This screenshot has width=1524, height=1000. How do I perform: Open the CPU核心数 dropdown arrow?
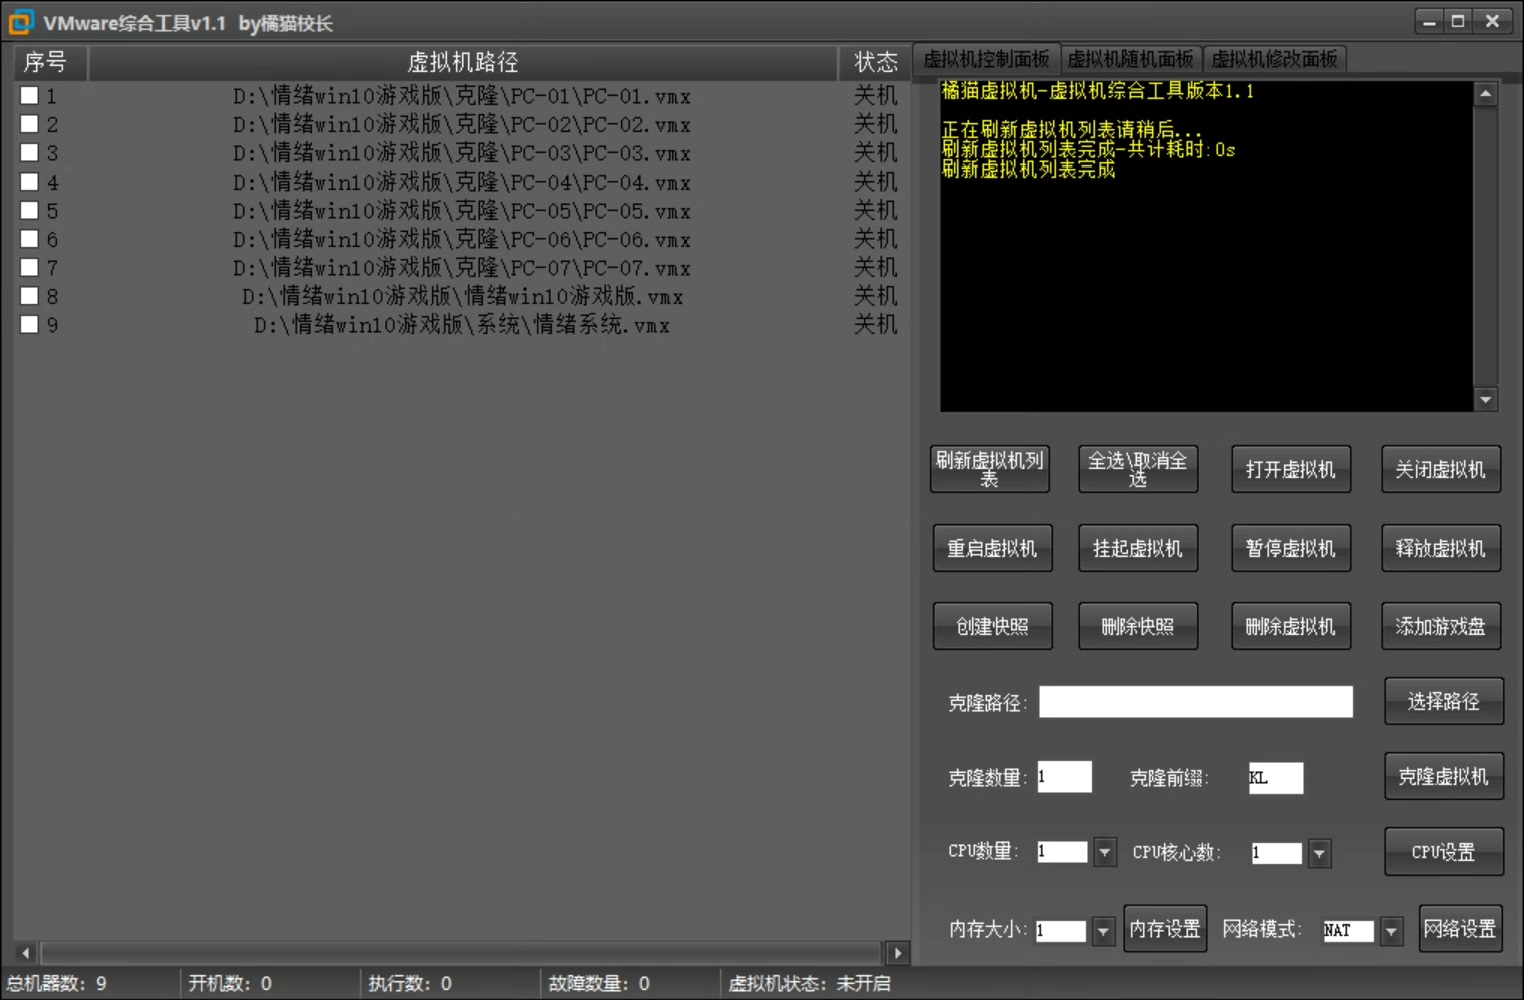[x=1319, y=854]
